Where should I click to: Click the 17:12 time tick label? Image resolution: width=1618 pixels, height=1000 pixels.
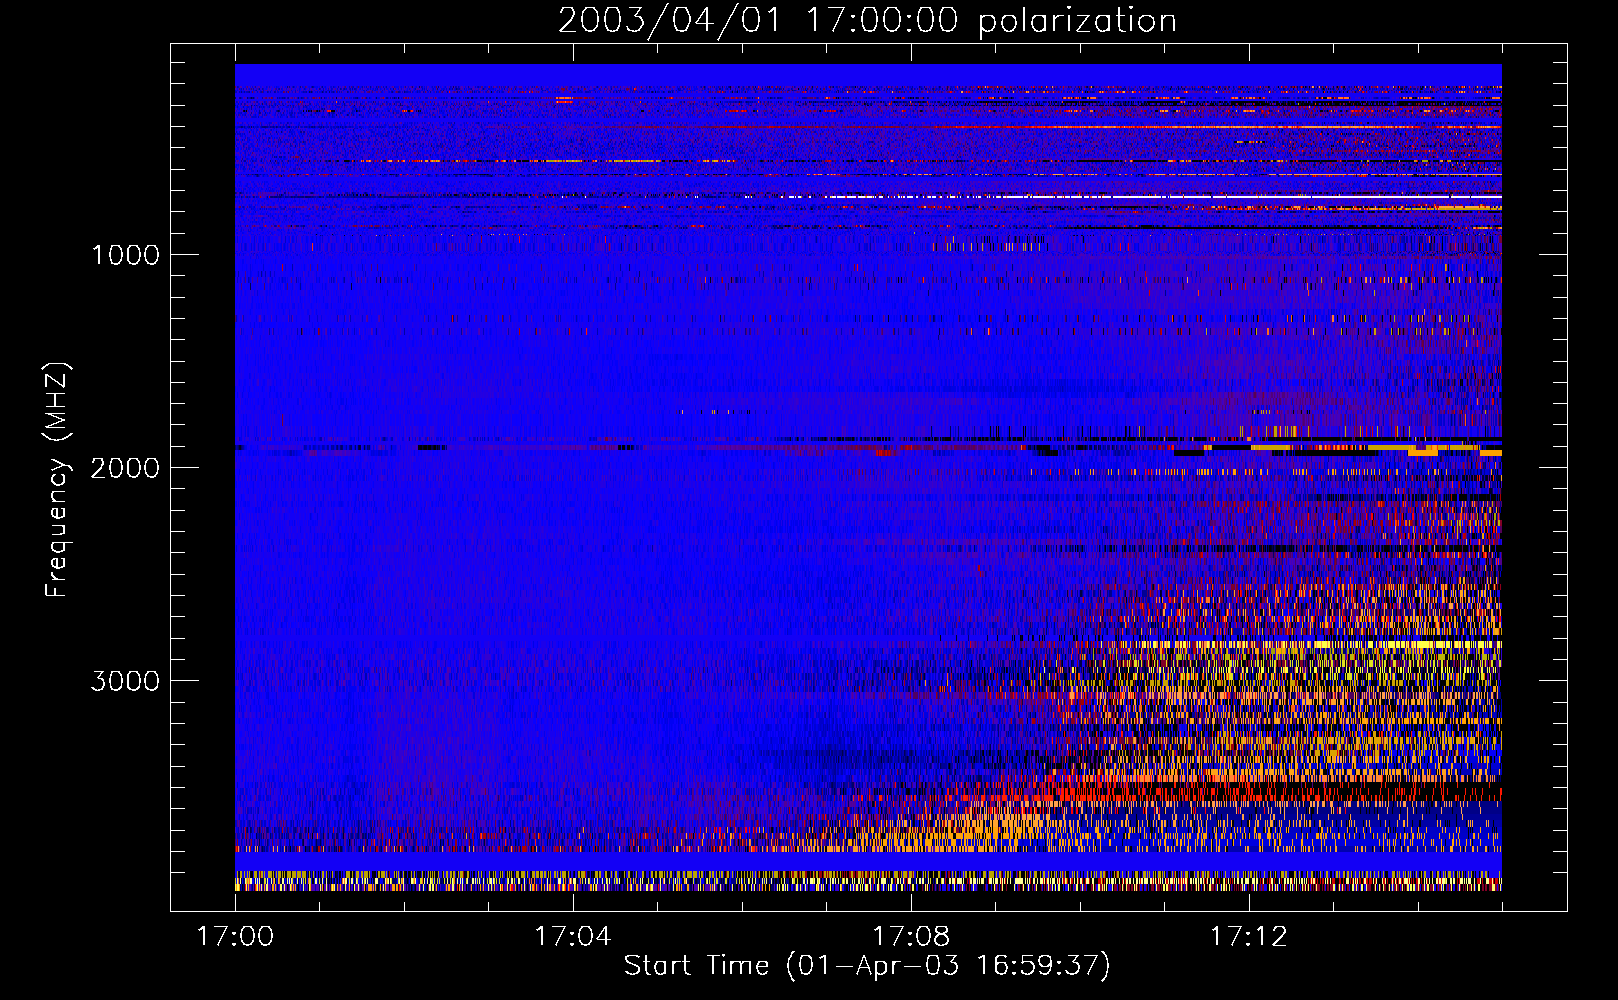pos(1248,937)
